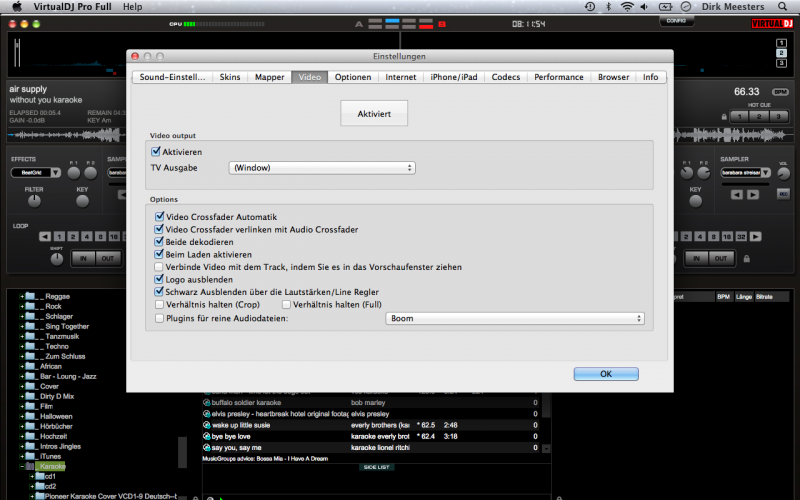The height and width of the screenshot is (500, 800).
Task: Click the Wi-Fi status icon
Action: coord(627,7)
